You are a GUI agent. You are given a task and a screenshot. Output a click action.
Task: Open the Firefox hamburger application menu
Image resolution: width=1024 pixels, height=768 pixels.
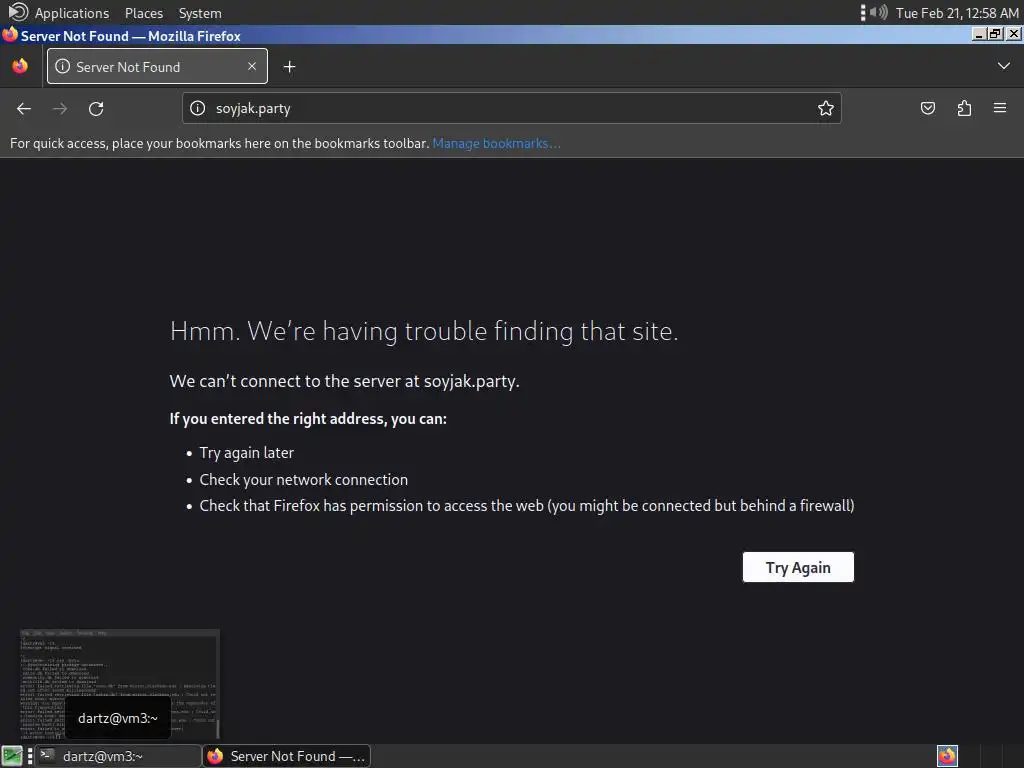[x=1000, y=108]
